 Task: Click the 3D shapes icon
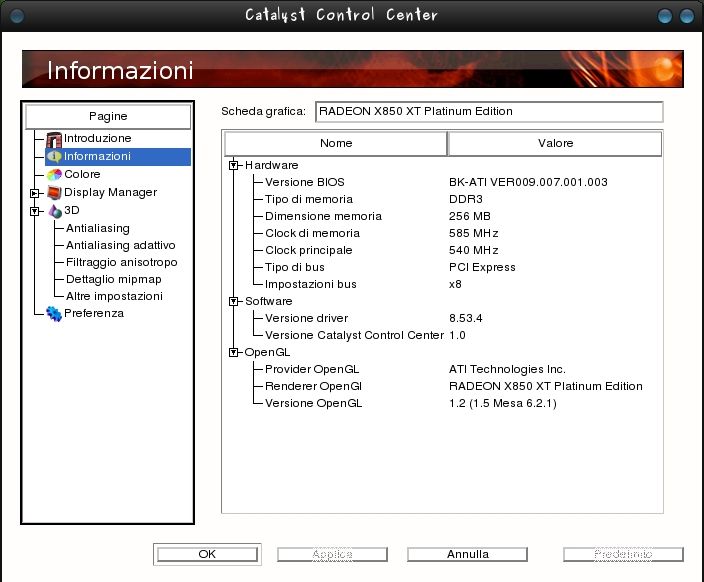click(54, 211)
